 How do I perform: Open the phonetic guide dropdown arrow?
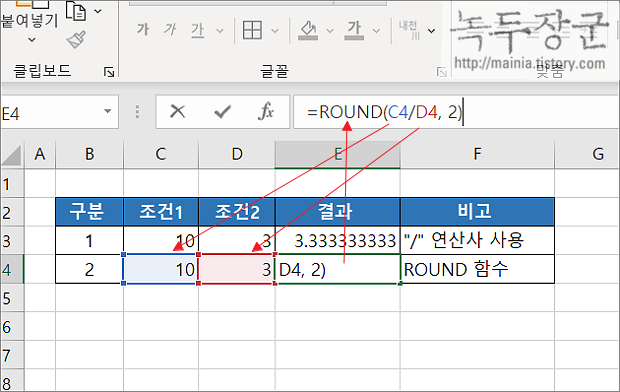pos(431,31)
